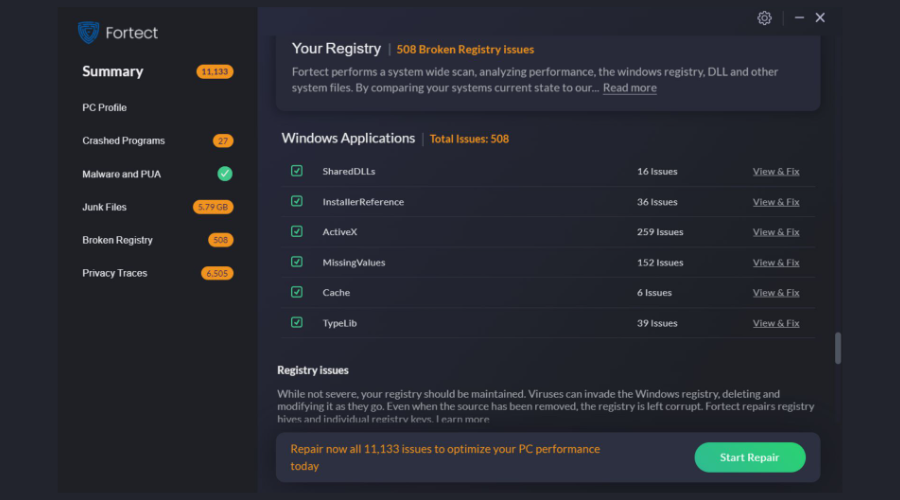Click the 6,505 privacy traces badge
The image size is (900, 500).
(216, 273)
